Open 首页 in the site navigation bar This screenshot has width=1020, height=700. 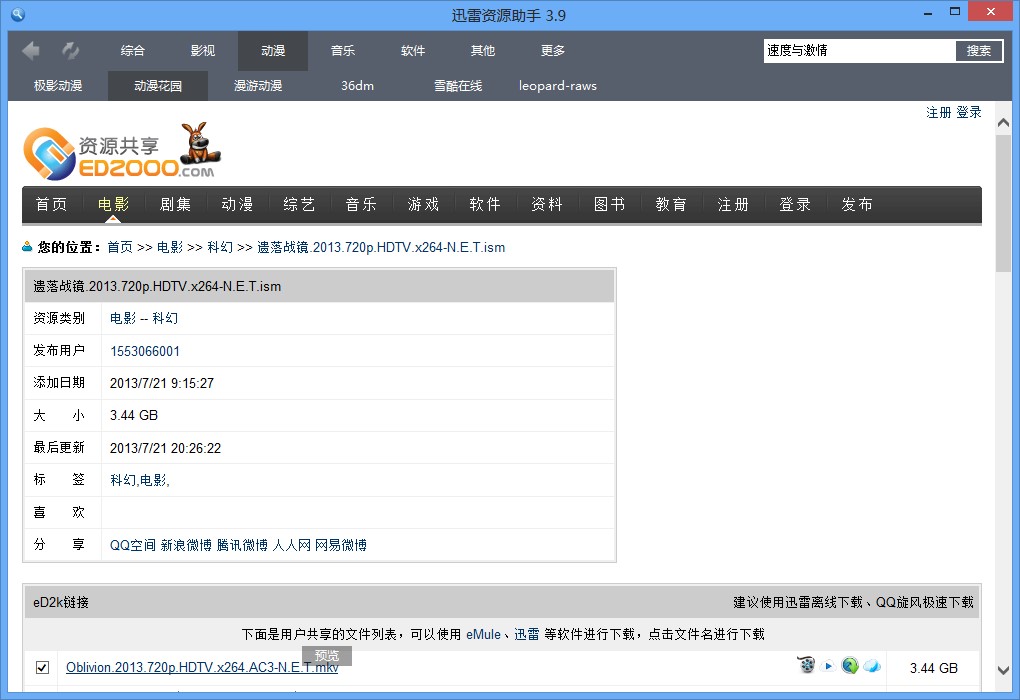click(51, 204)
